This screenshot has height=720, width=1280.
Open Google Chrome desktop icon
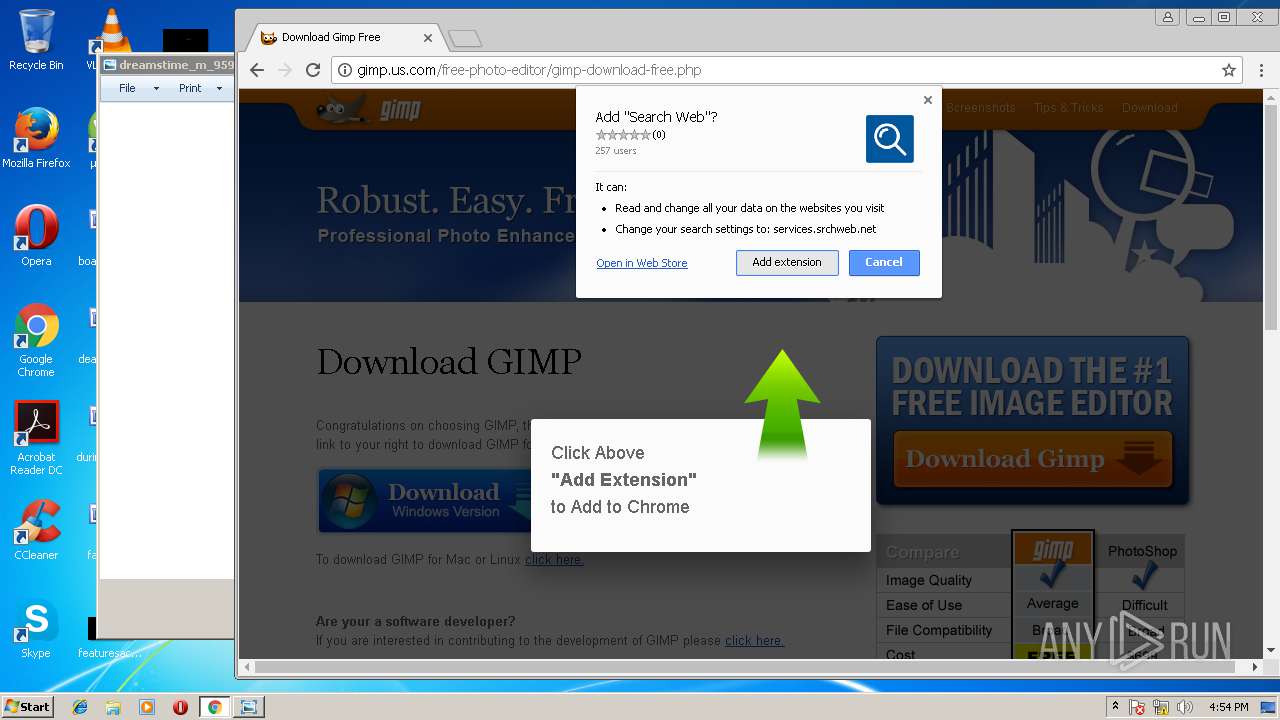pos(36,340)
